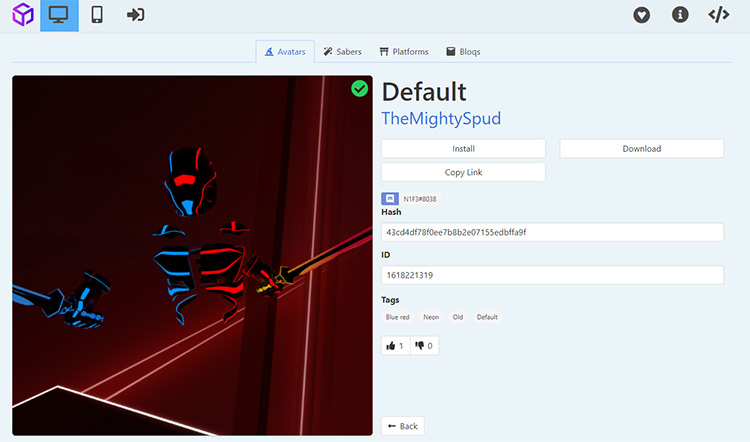
Task: Click the Default model title
Action: 424,92
